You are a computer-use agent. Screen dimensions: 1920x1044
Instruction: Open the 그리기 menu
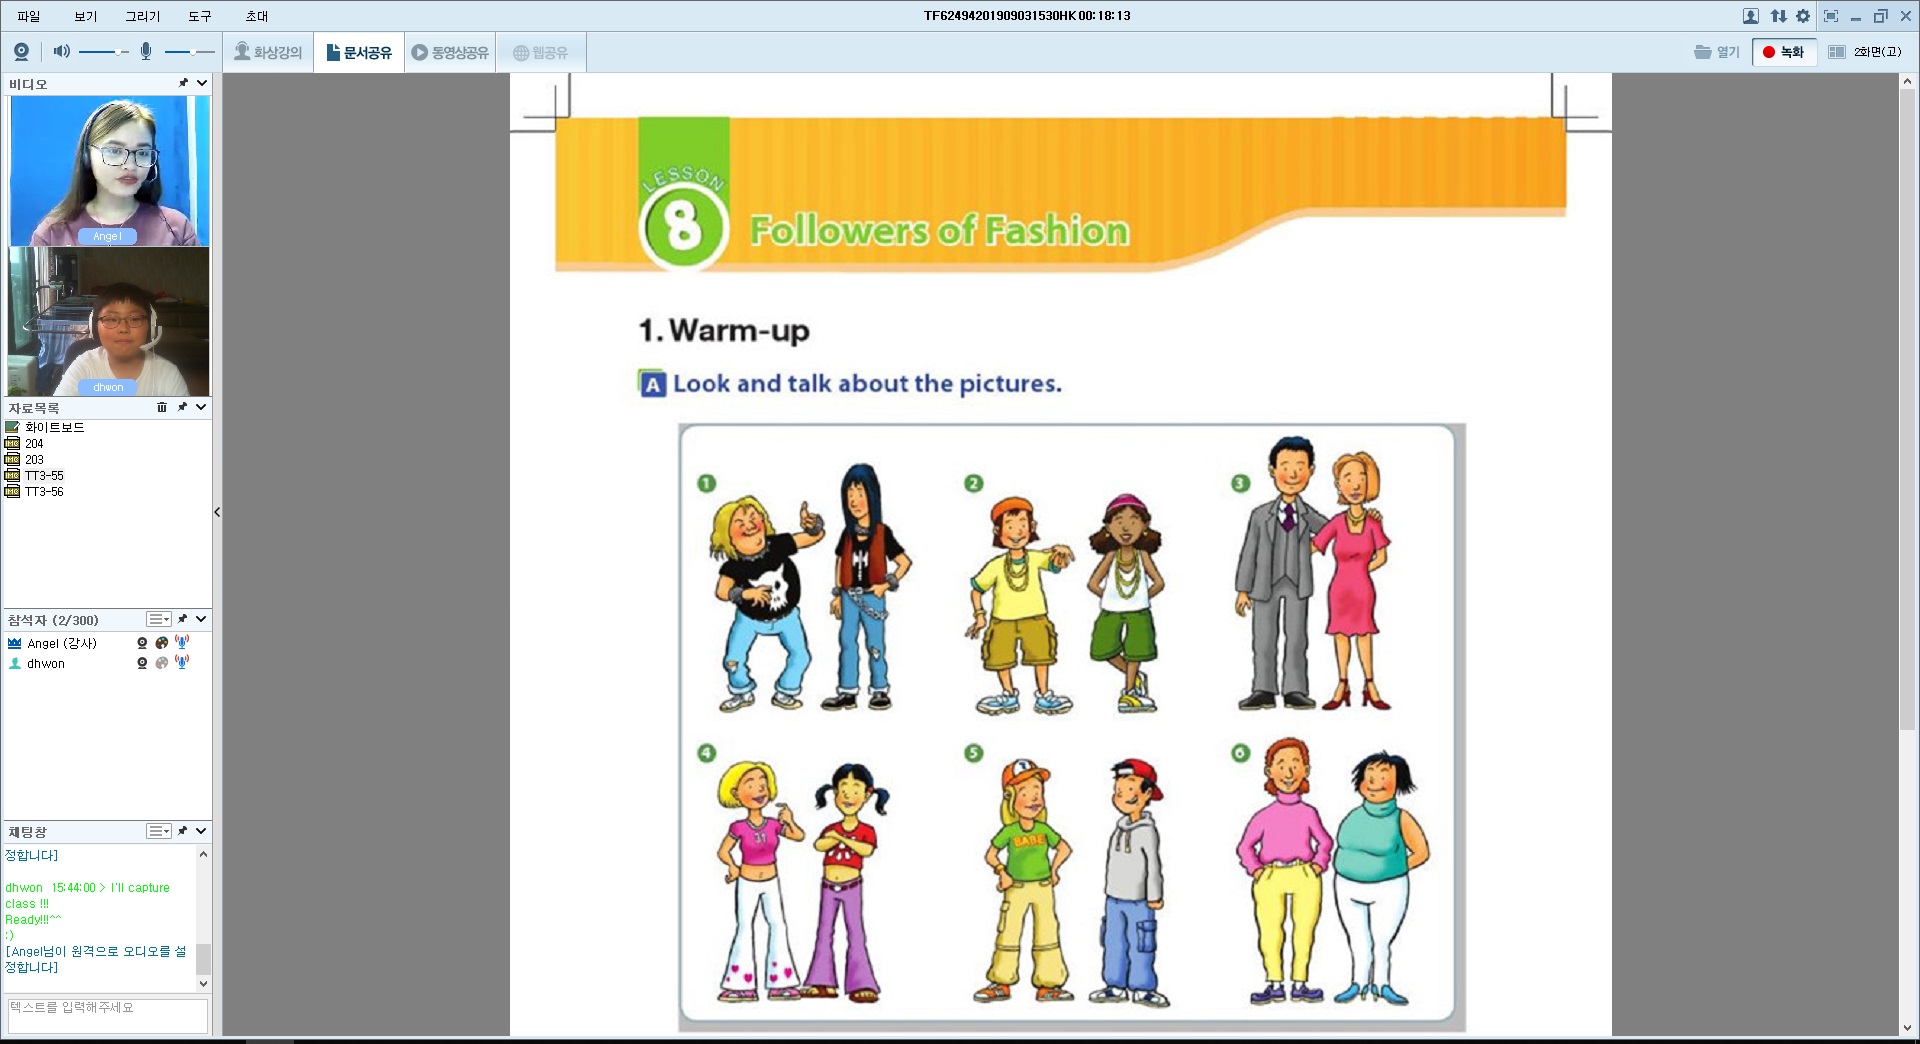click(x=142, y=16)
